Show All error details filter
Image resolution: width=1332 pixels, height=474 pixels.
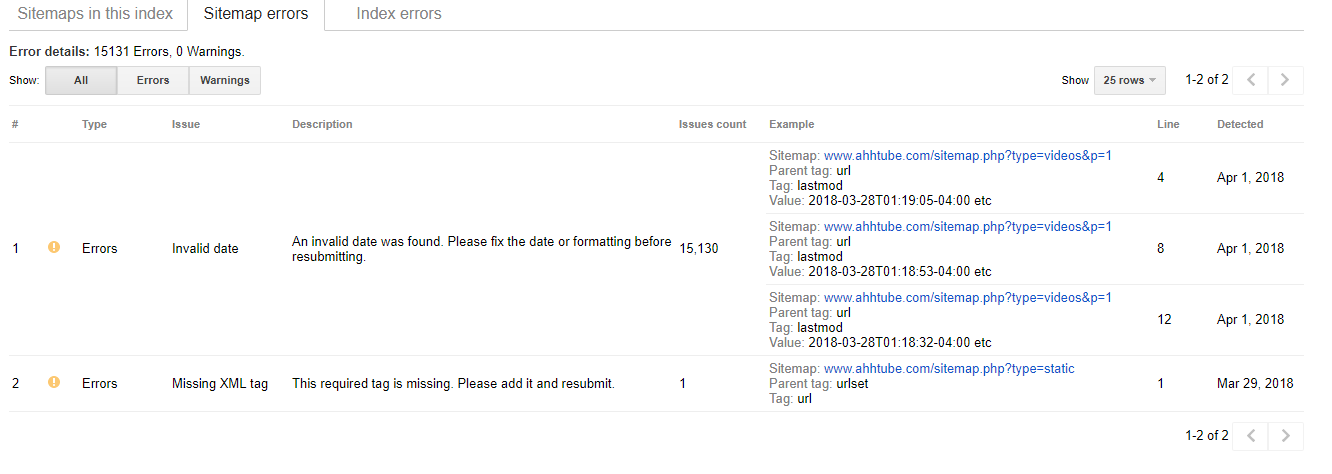pos(81,80)
